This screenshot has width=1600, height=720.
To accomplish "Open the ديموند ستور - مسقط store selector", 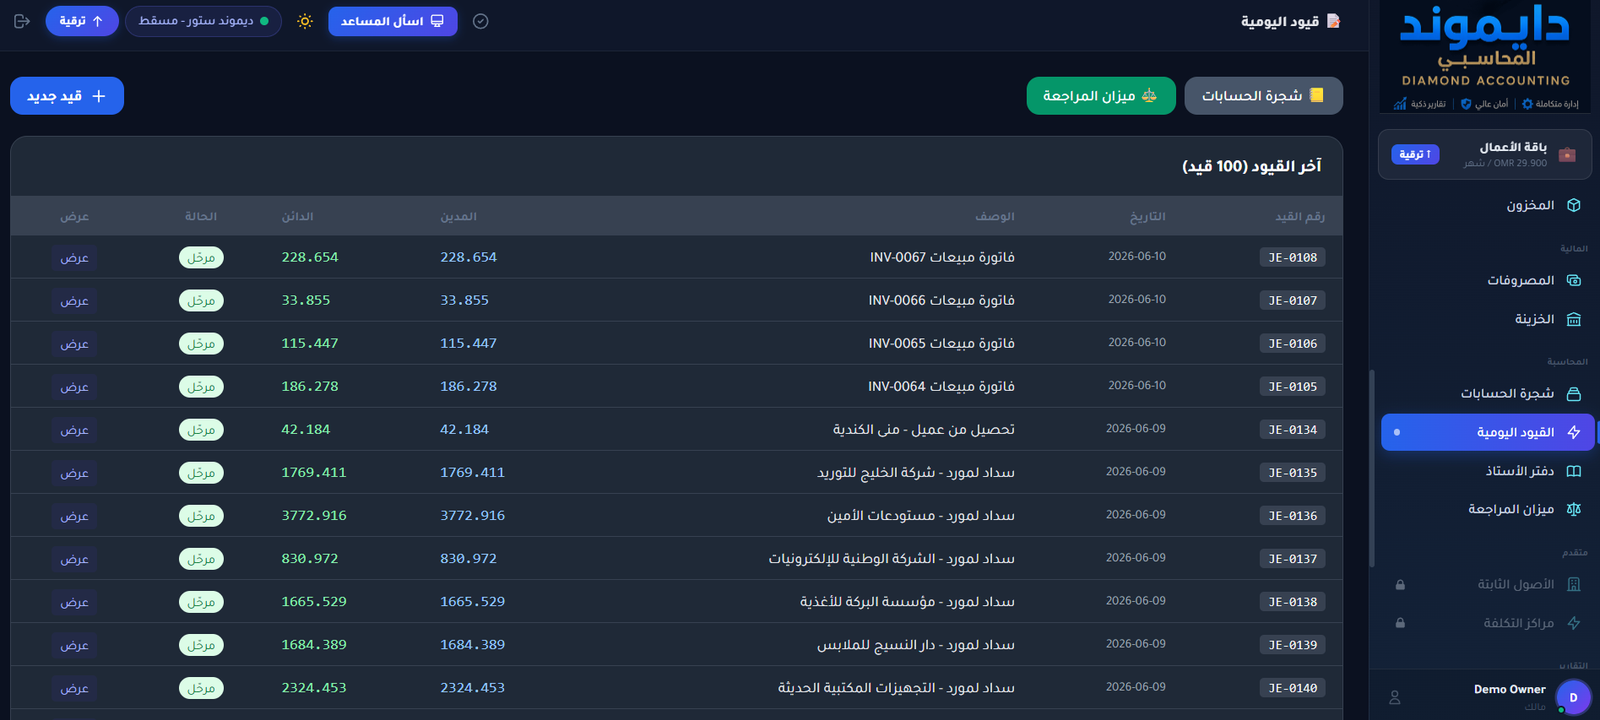I will [x=203, y=21].
